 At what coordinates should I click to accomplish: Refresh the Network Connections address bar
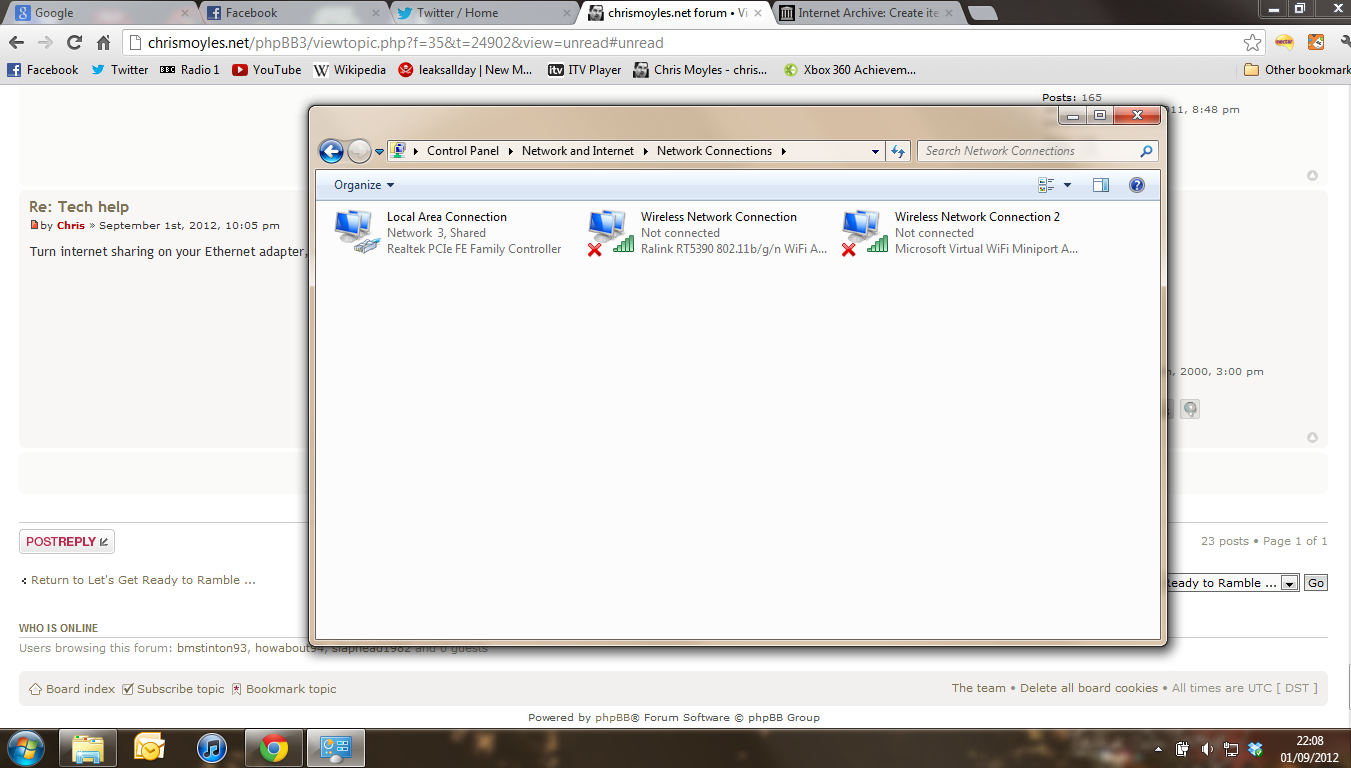(898, 151)
